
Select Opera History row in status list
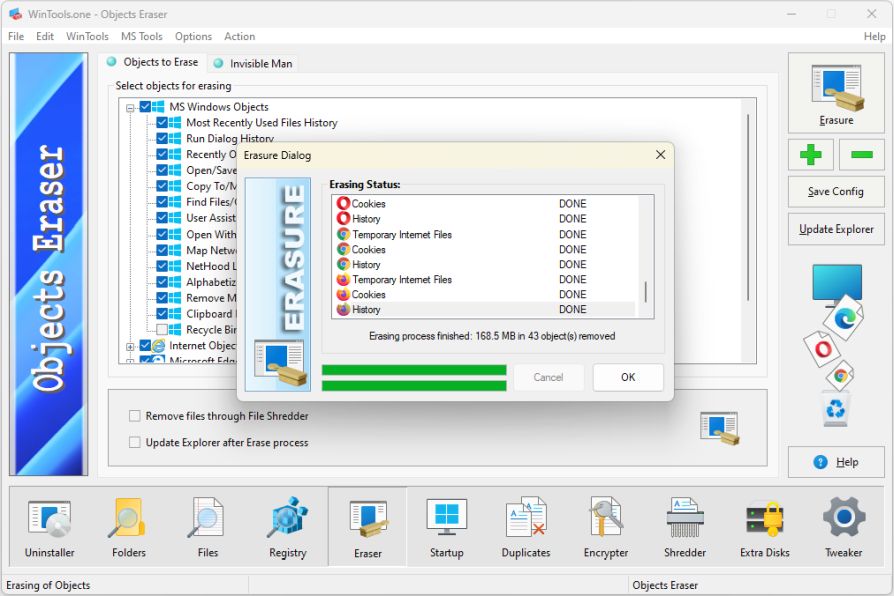[483, 218]
